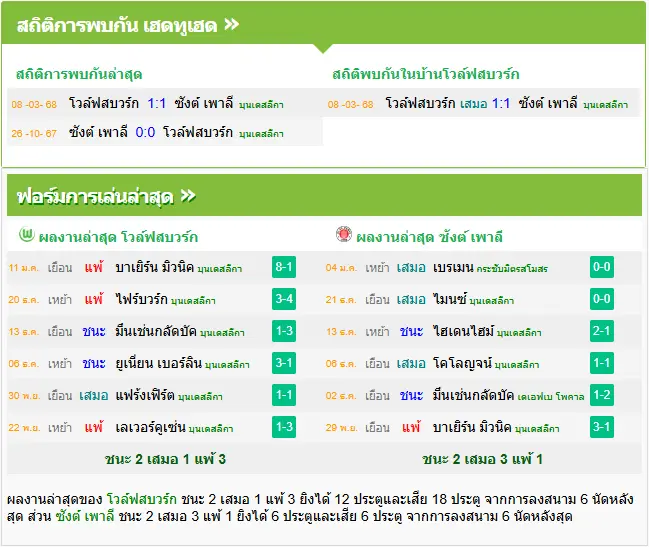The image size is (649, 547).
Task: Click double-chevron beside ฟอร์มการเล่นล่าสุด header
Action: pos(188,196)
